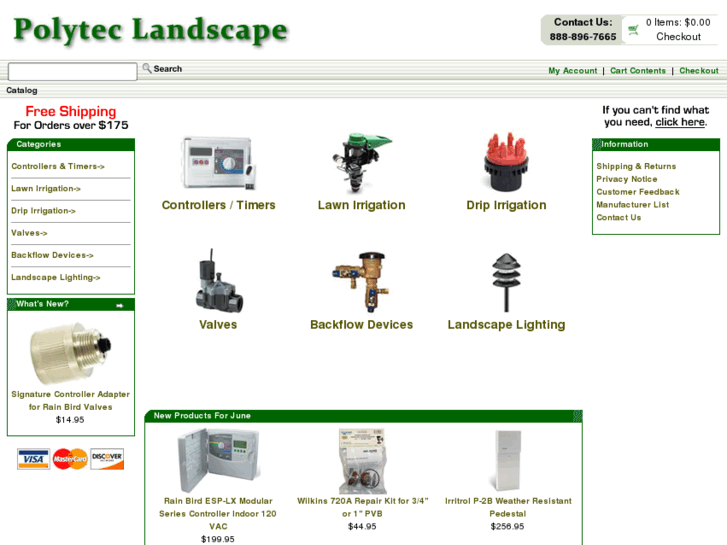Open Signature Controller Adapter product link
727x545 pixels.
[x=70, y=400]
